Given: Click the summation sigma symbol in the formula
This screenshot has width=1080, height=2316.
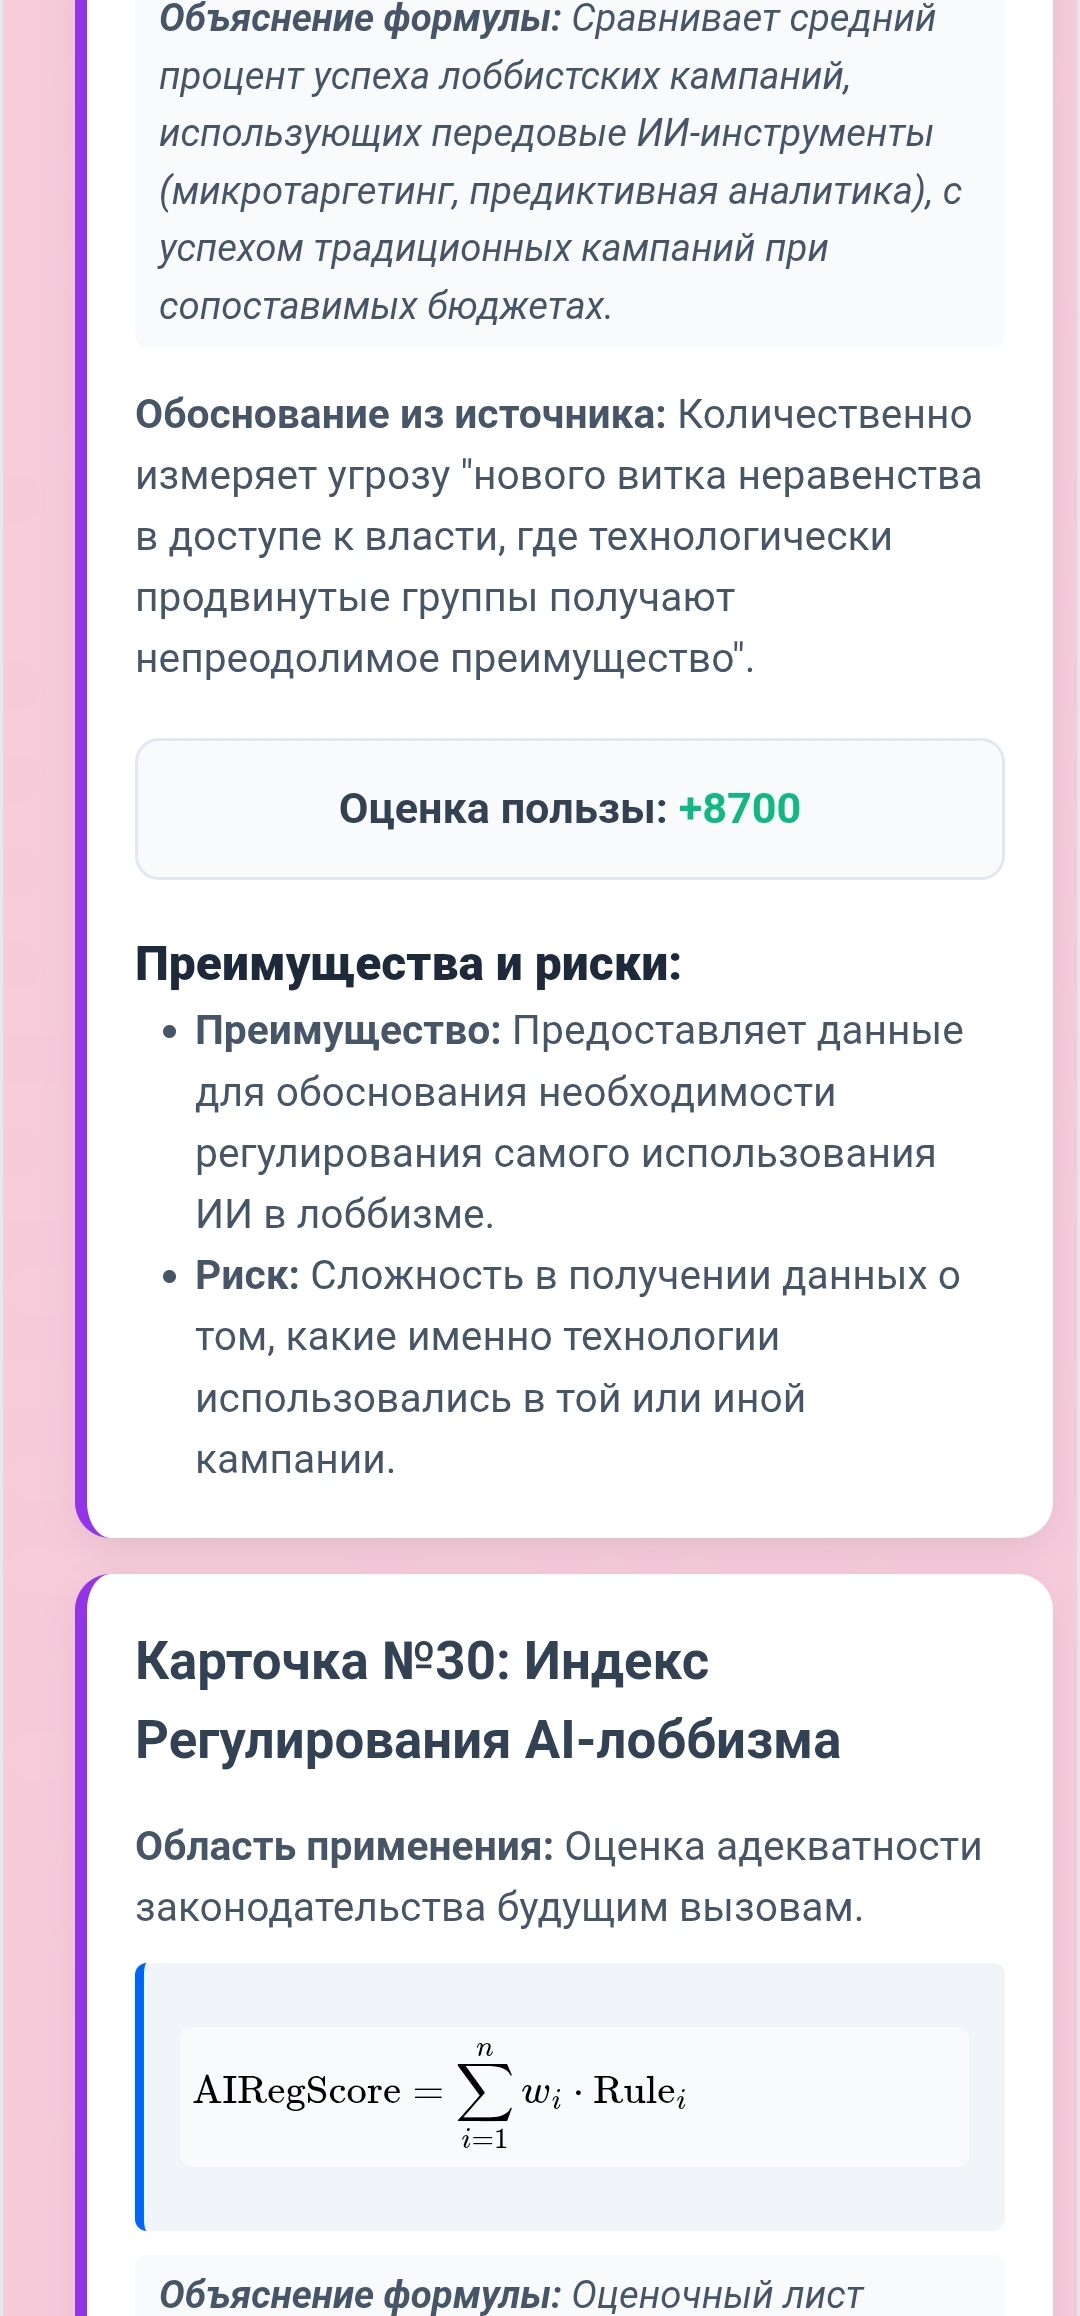Looking at the screenshot, I should (x=484, y=2092).
